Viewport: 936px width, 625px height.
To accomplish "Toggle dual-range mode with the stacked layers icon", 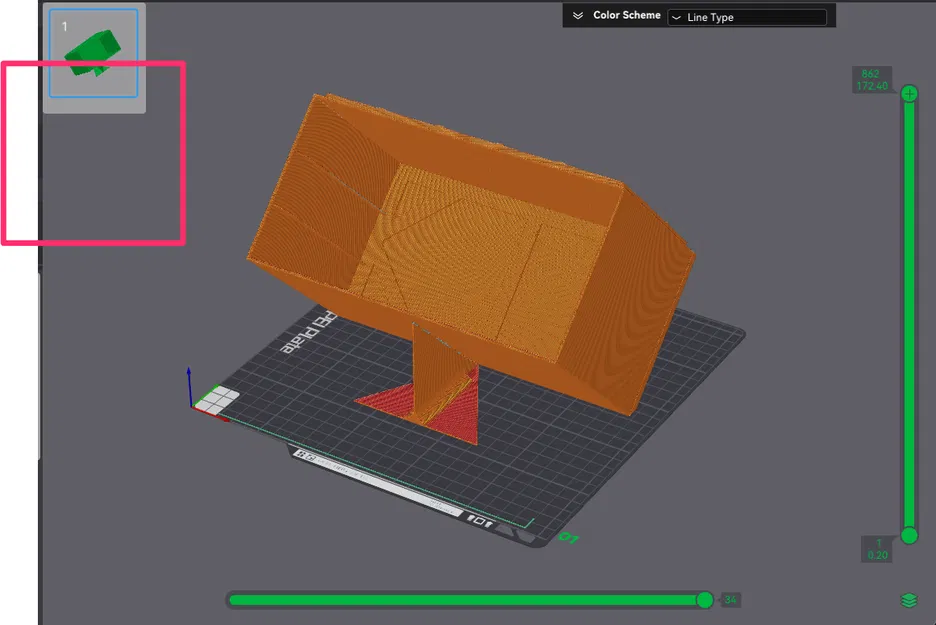I will [908, 600].
